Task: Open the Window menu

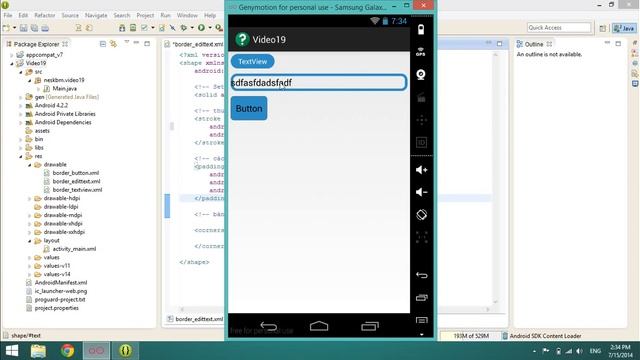Action: pyautogui.click(x=187, y=15)
